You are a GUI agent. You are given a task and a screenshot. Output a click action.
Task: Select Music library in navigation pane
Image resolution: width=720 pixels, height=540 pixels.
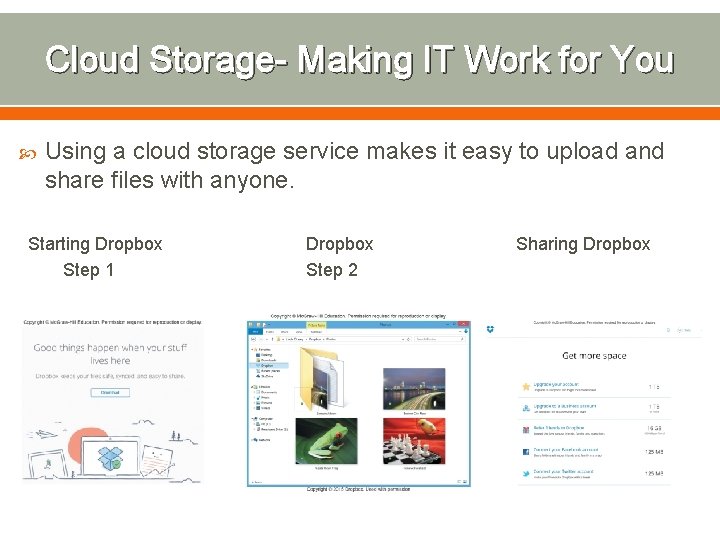[265, 397]
